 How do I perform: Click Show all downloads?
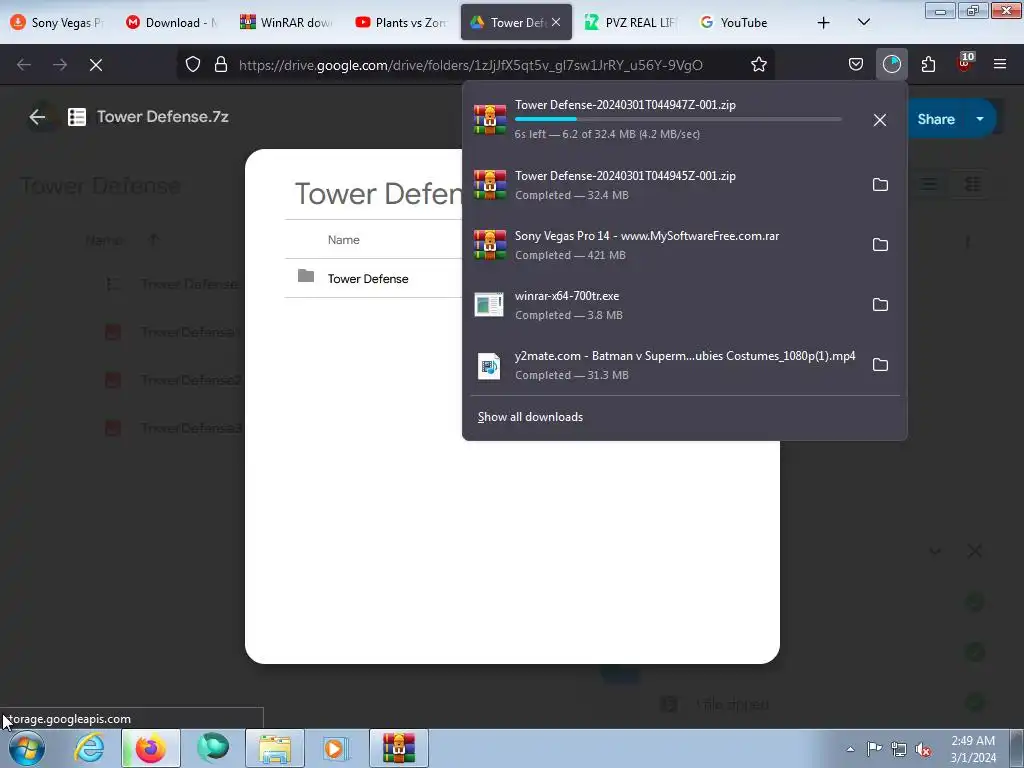530,417
